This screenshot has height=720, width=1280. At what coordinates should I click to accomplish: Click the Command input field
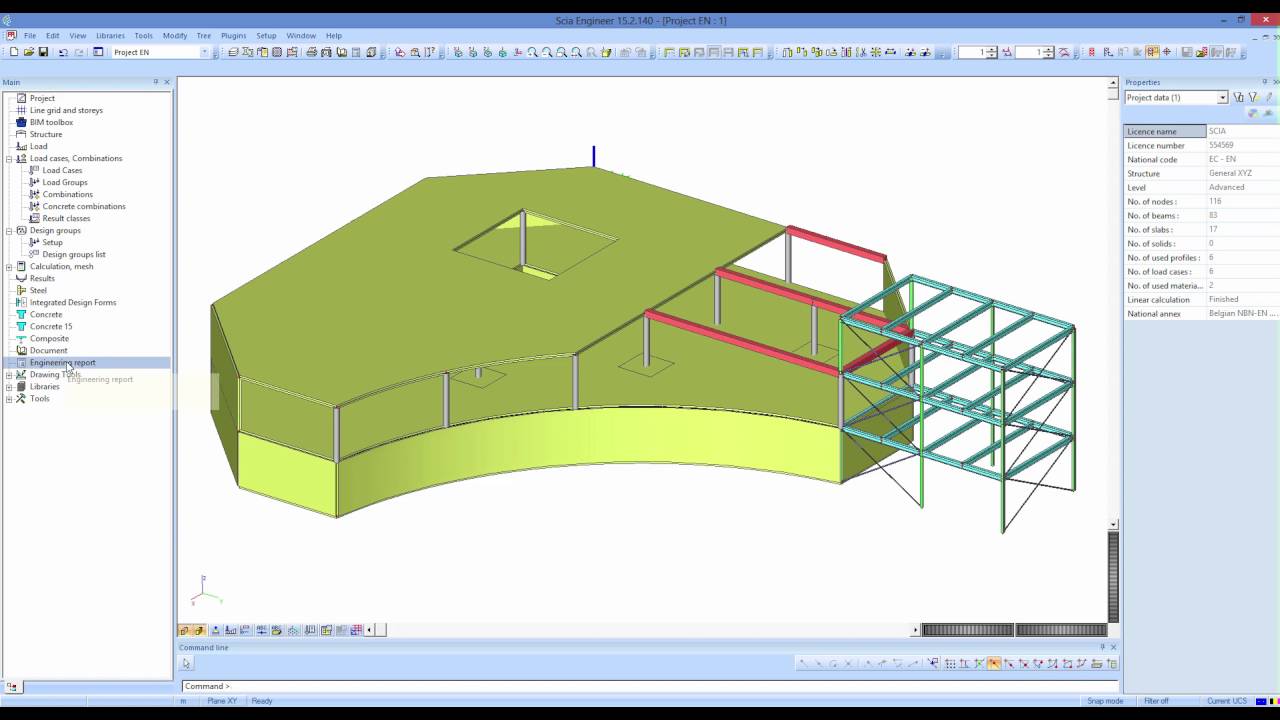coord(650,686)
